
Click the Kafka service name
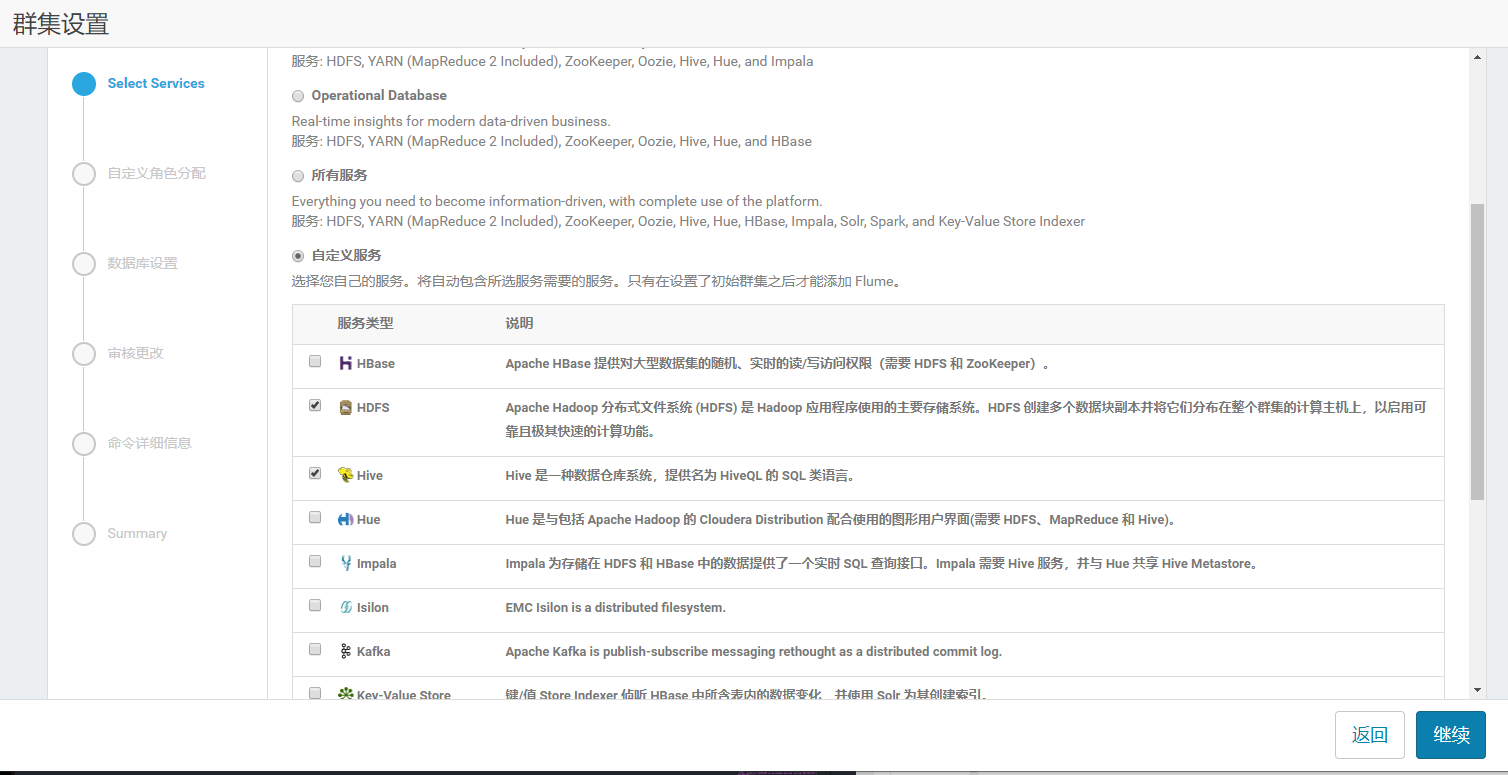[374, 652]
